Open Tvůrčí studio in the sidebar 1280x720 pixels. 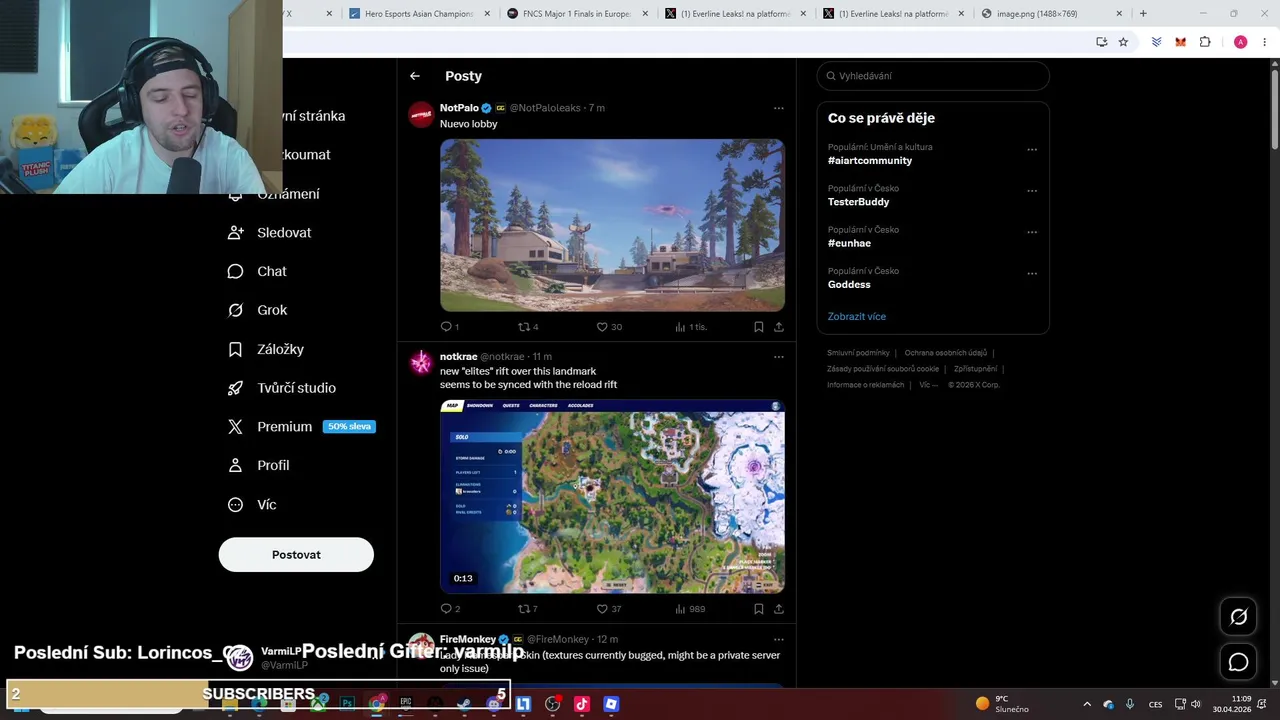(282, 388)
